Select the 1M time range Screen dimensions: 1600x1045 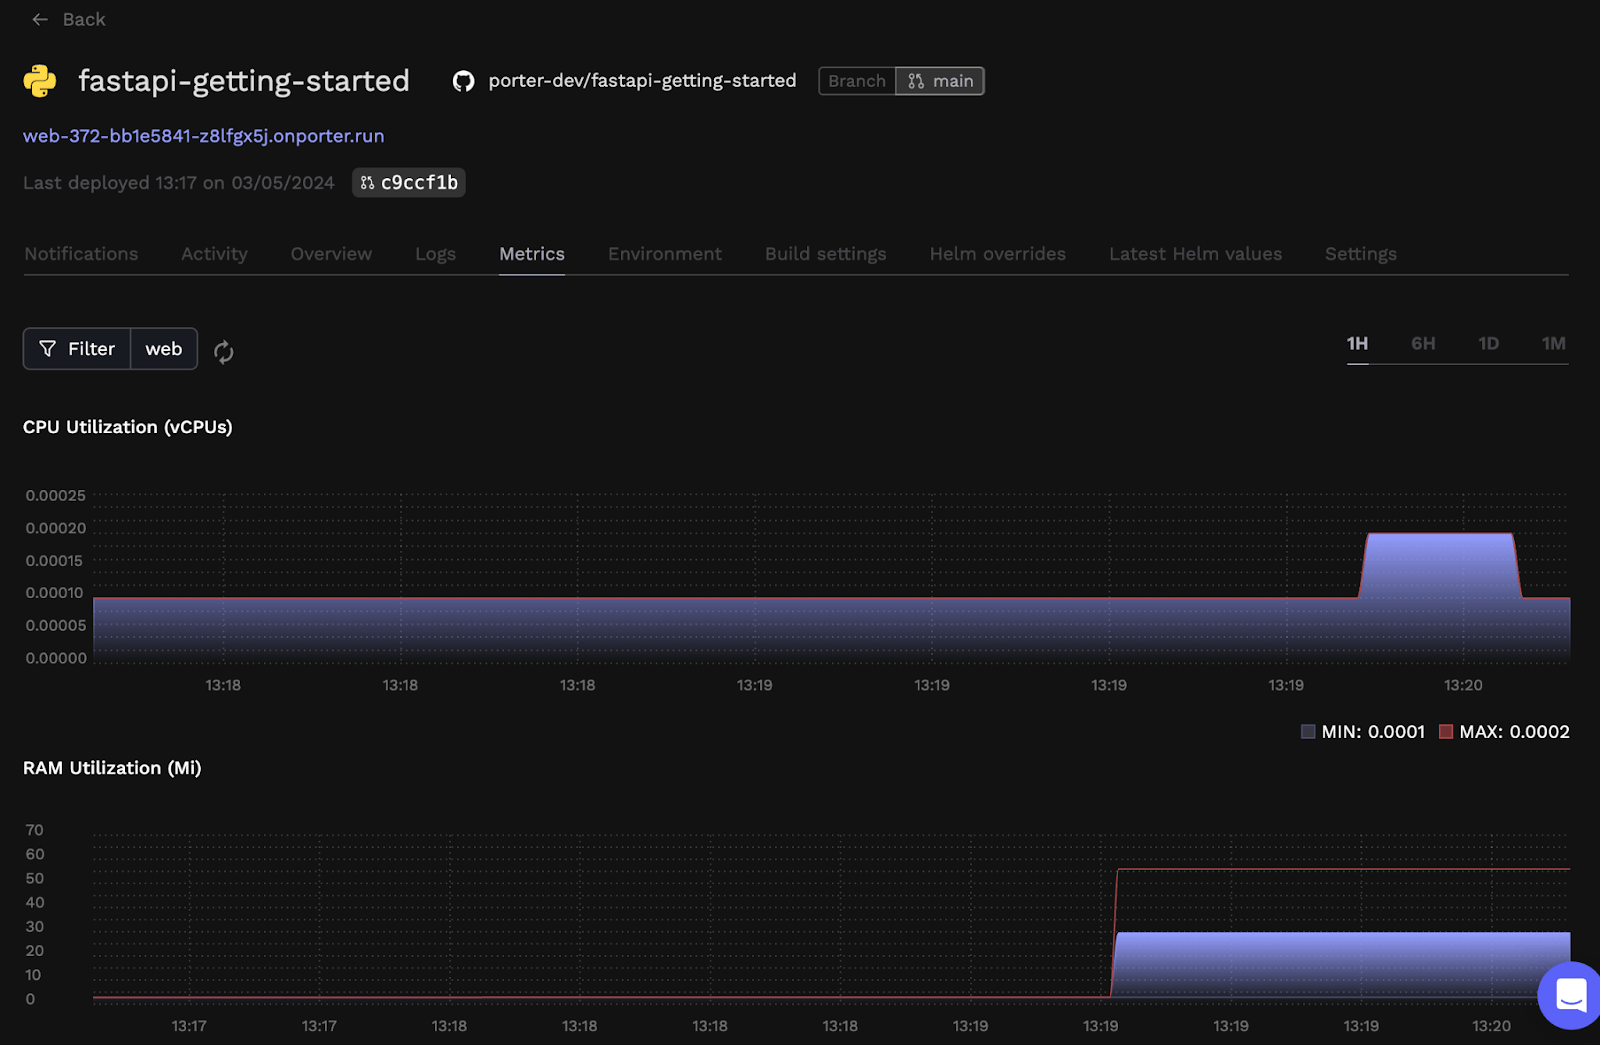(x=1553, y=344)
